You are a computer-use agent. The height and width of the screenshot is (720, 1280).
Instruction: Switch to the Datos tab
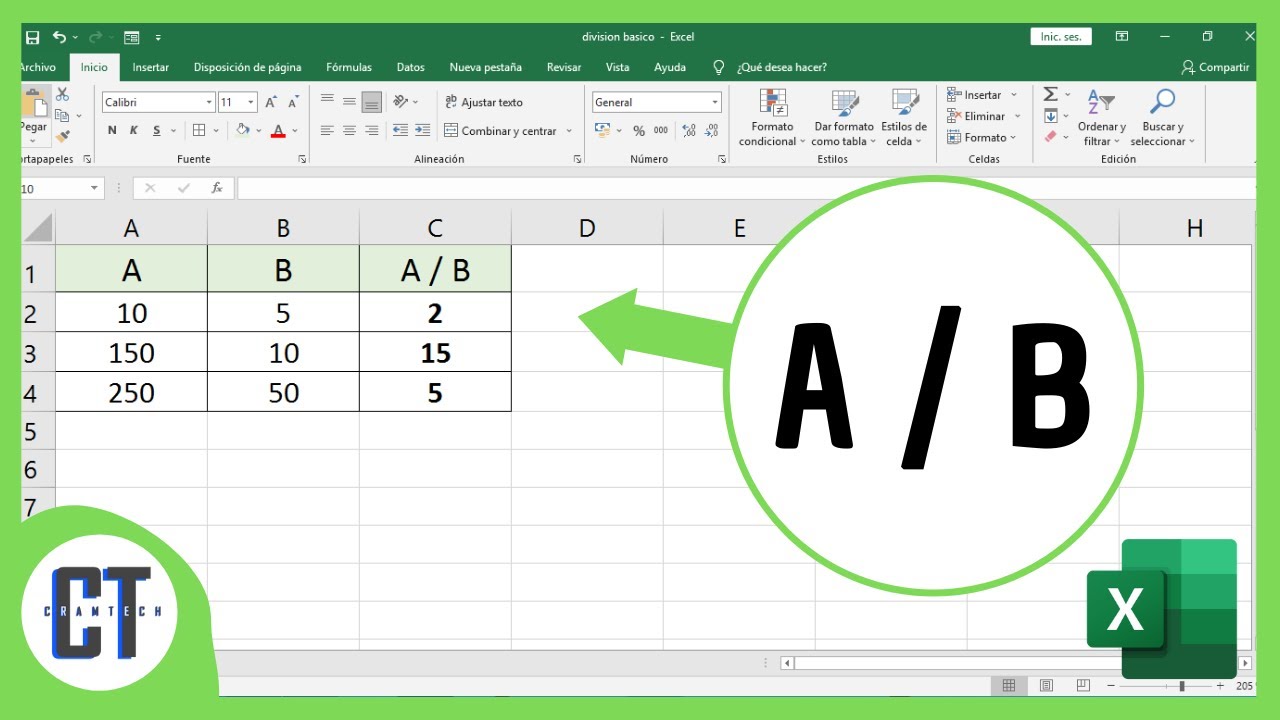(410, 67)
